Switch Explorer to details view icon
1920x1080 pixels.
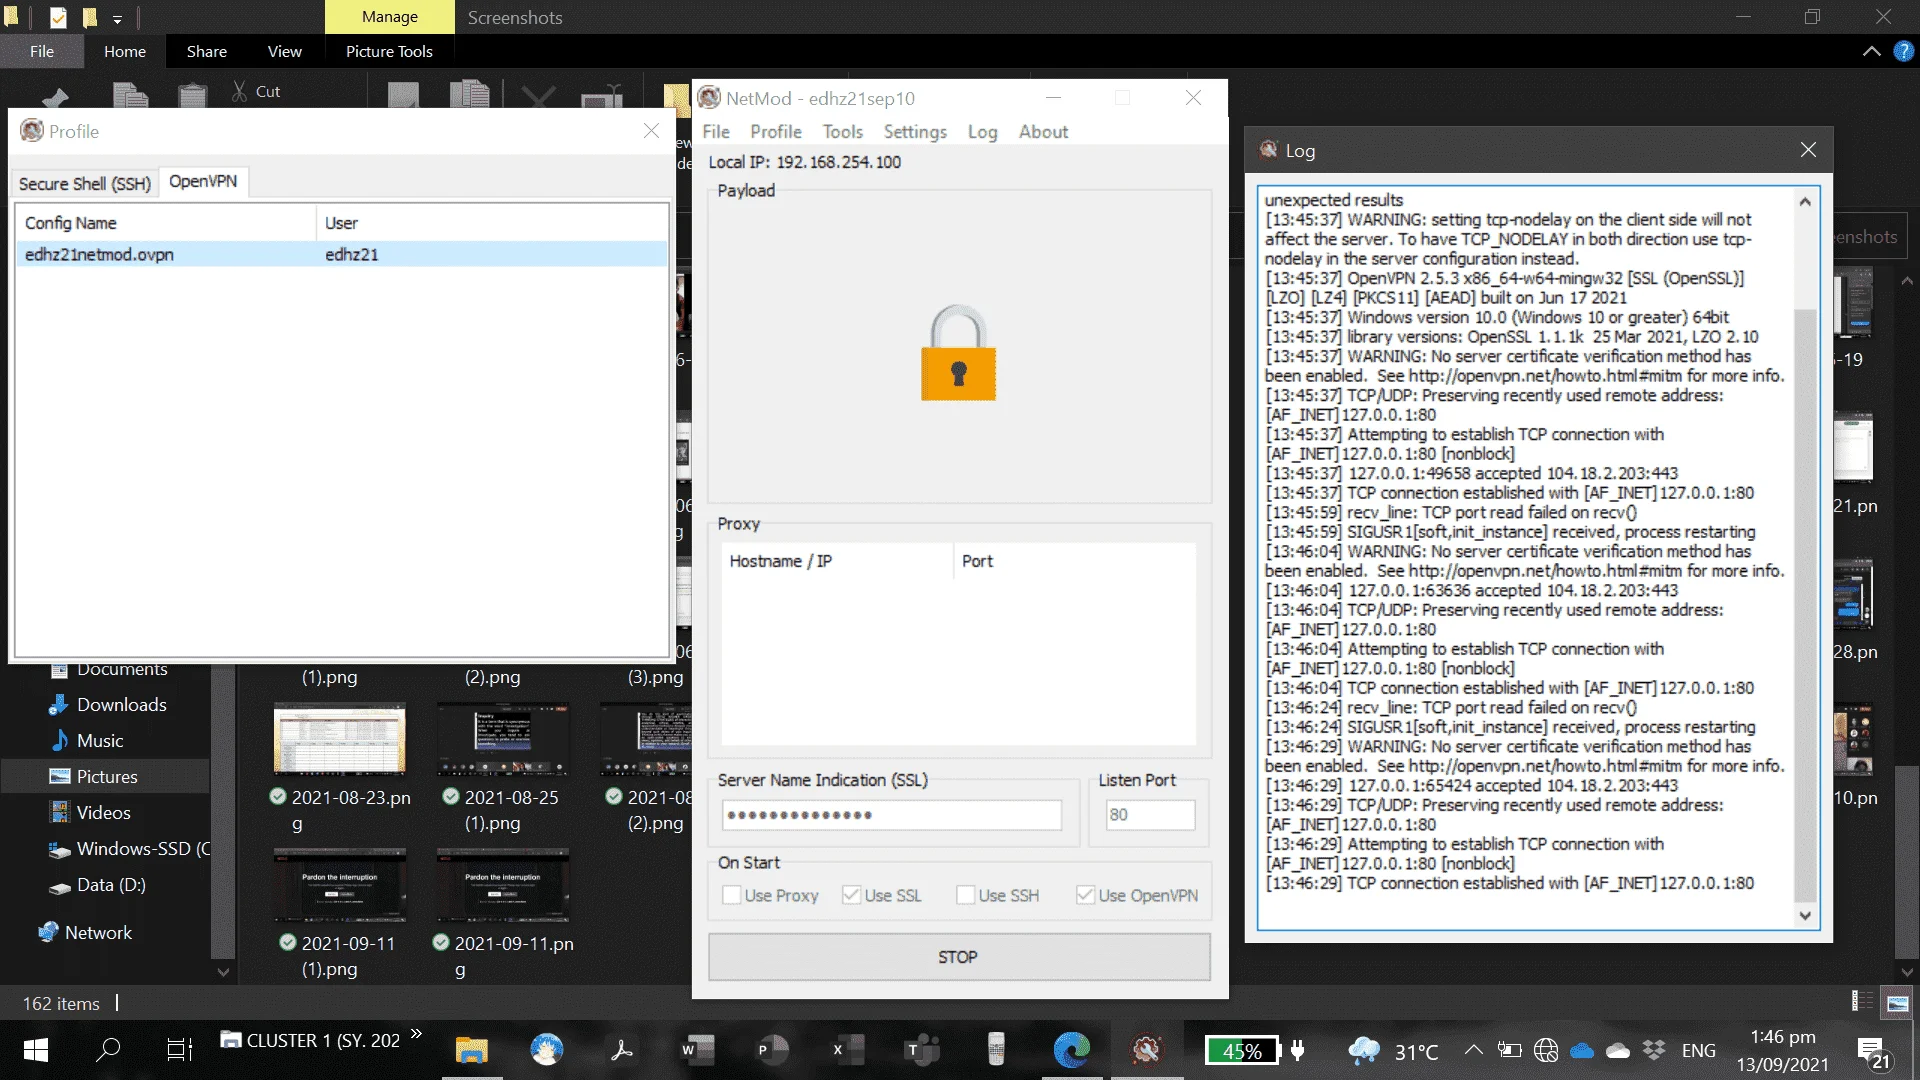[1862, 1002]
